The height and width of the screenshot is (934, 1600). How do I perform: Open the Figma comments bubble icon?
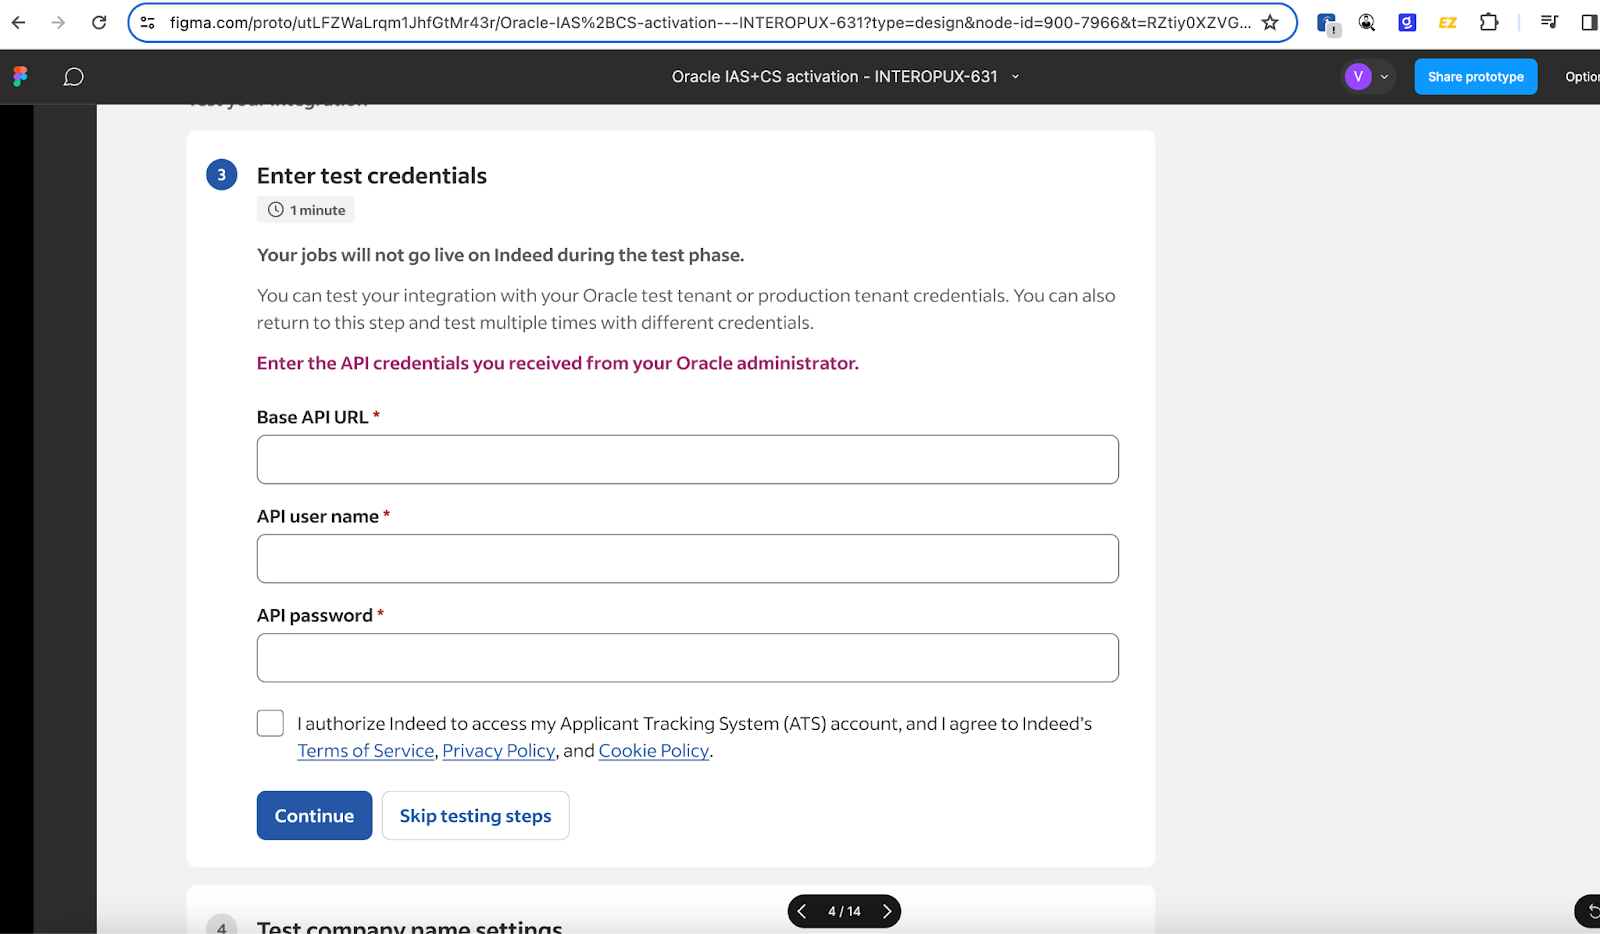coord(73,77)
